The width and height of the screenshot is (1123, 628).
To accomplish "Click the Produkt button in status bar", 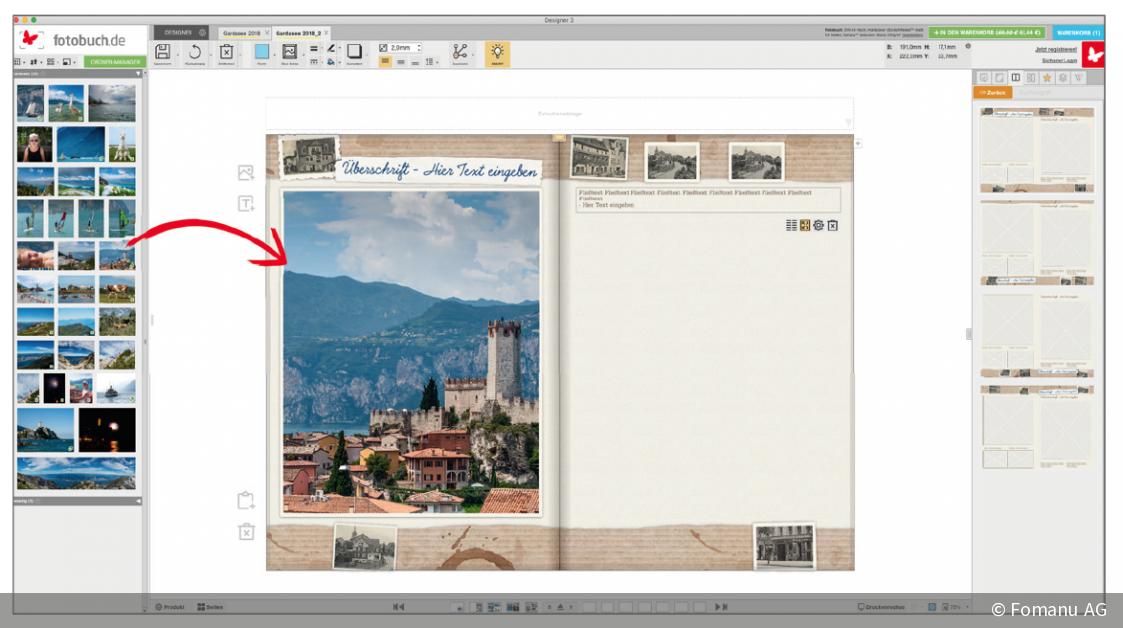I will 170,607.
